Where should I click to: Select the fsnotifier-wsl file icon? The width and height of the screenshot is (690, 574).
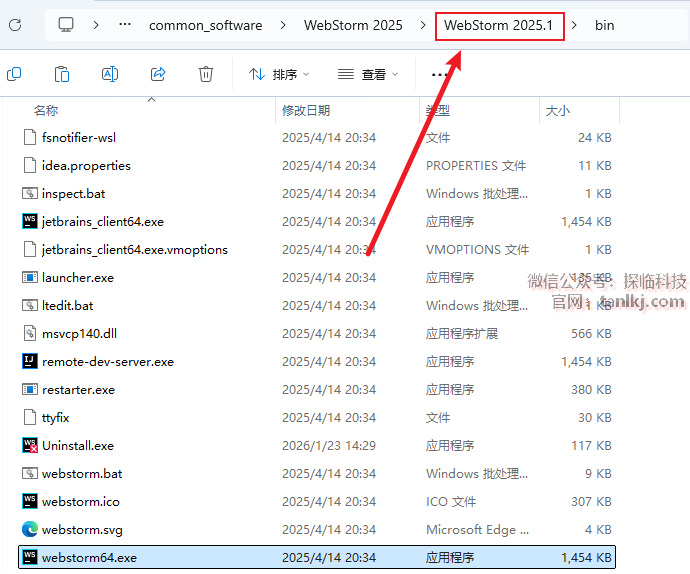30,137
